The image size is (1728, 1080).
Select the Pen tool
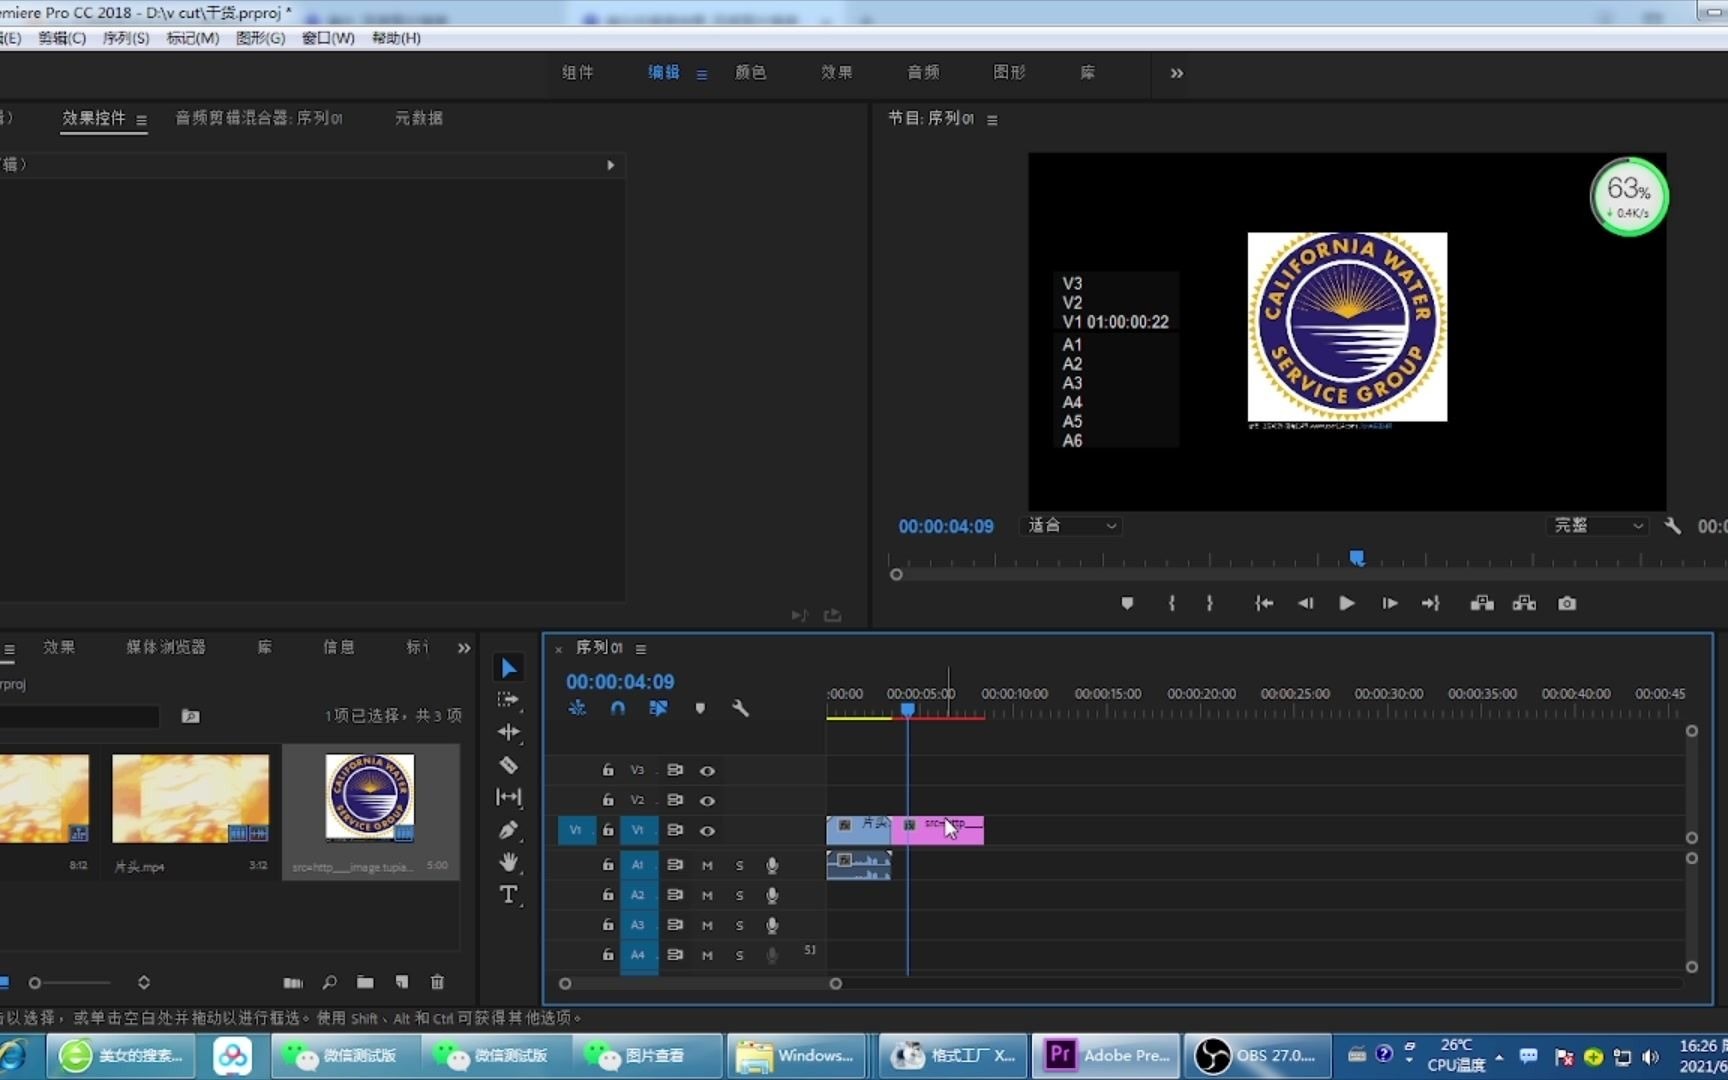click(509, 830)
